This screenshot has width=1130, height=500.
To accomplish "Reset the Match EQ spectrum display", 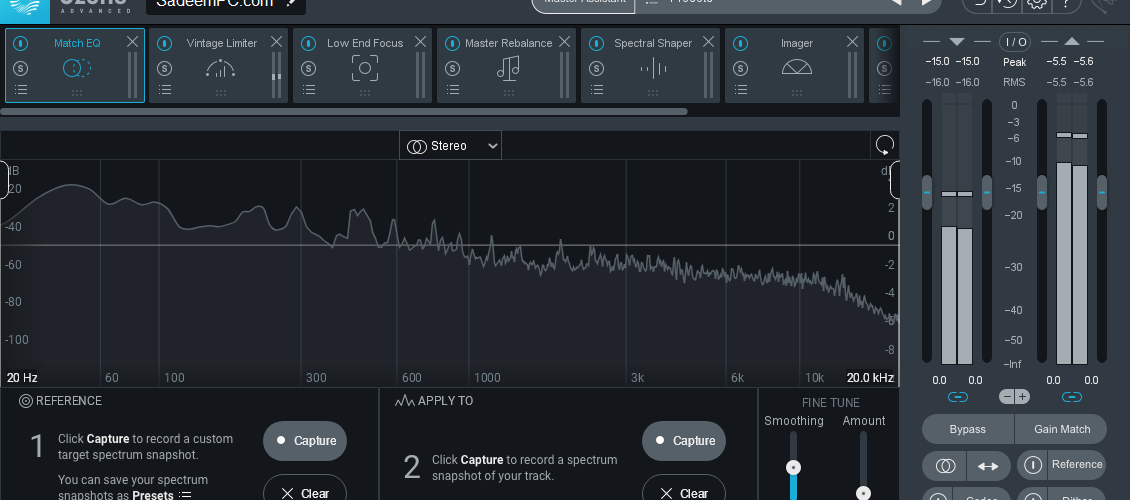I will (x=884, y=146).
